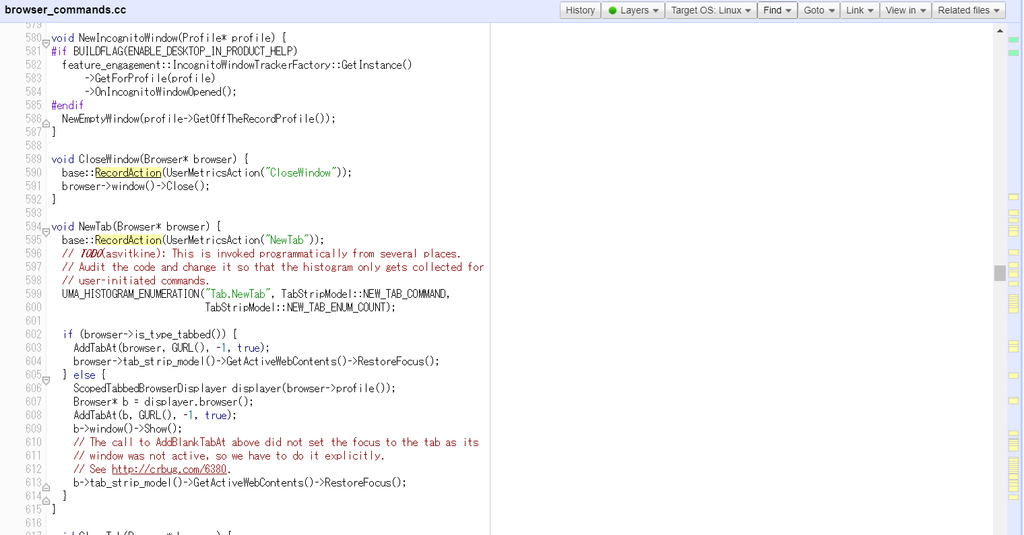The width and height of the screenshot is (1024, 535).
Task: Click OnIncognitoWindowOpened on line 584
Action: [158, 91]
